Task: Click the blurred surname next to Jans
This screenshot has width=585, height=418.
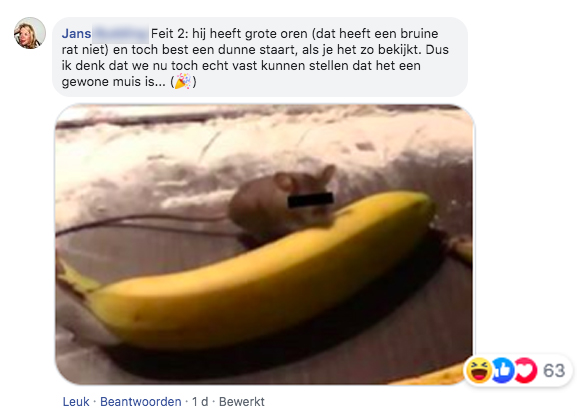Action: click(120, 34)
